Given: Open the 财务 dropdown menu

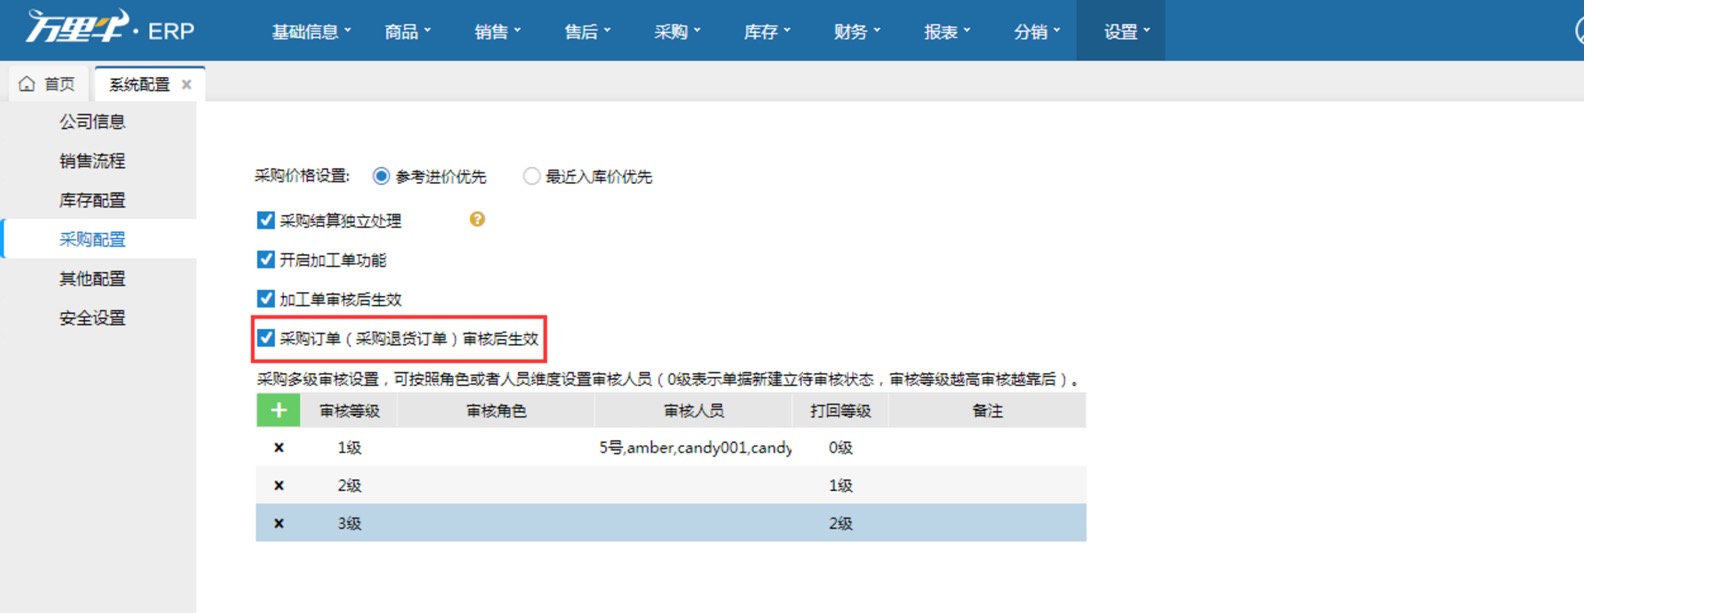Looking at the screenshot, I should click(857, 31).
